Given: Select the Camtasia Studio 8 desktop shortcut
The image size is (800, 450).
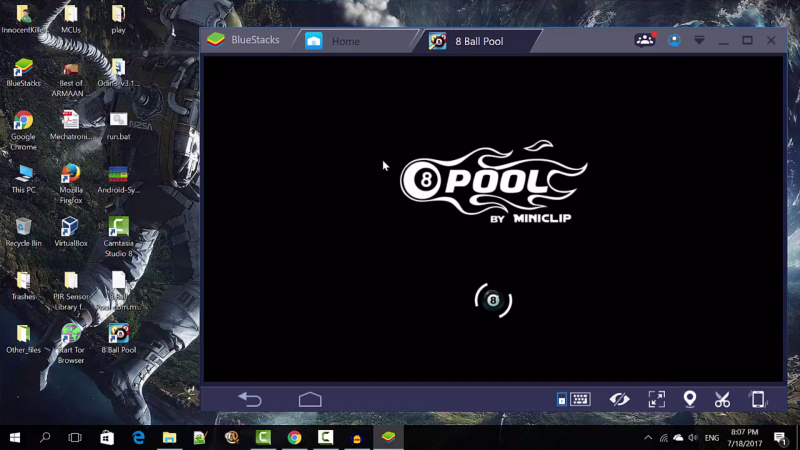Looking at the screenshot, I should (118, 237).
